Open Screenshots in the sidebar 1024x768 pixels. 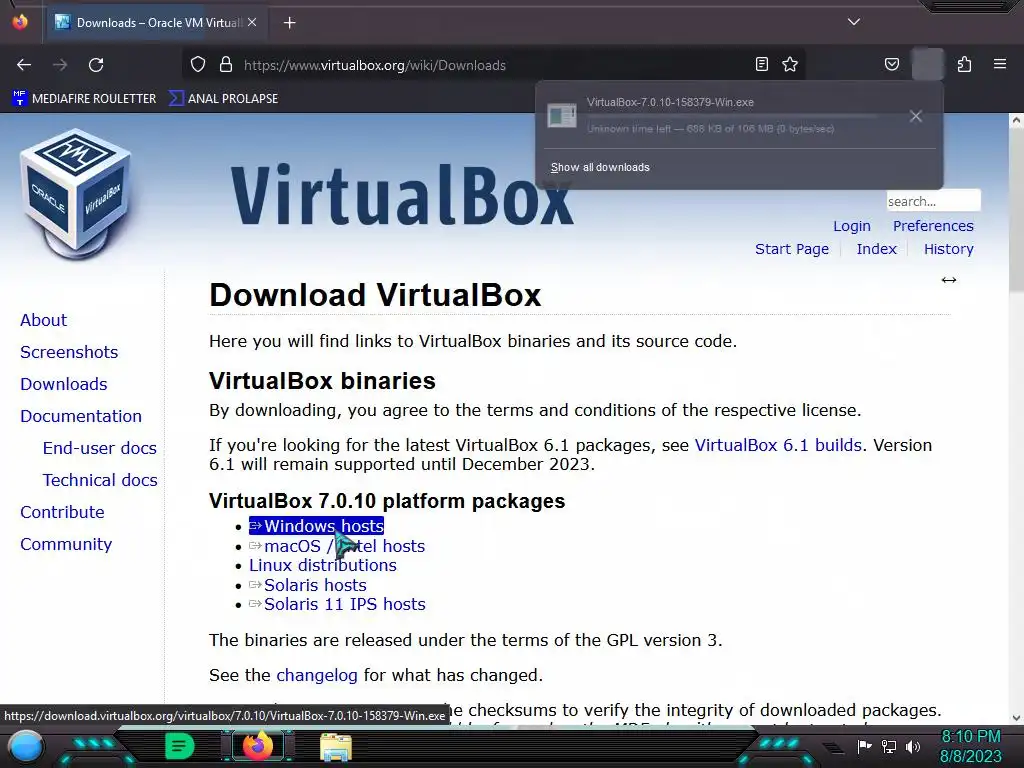click(x=69, y=352)
